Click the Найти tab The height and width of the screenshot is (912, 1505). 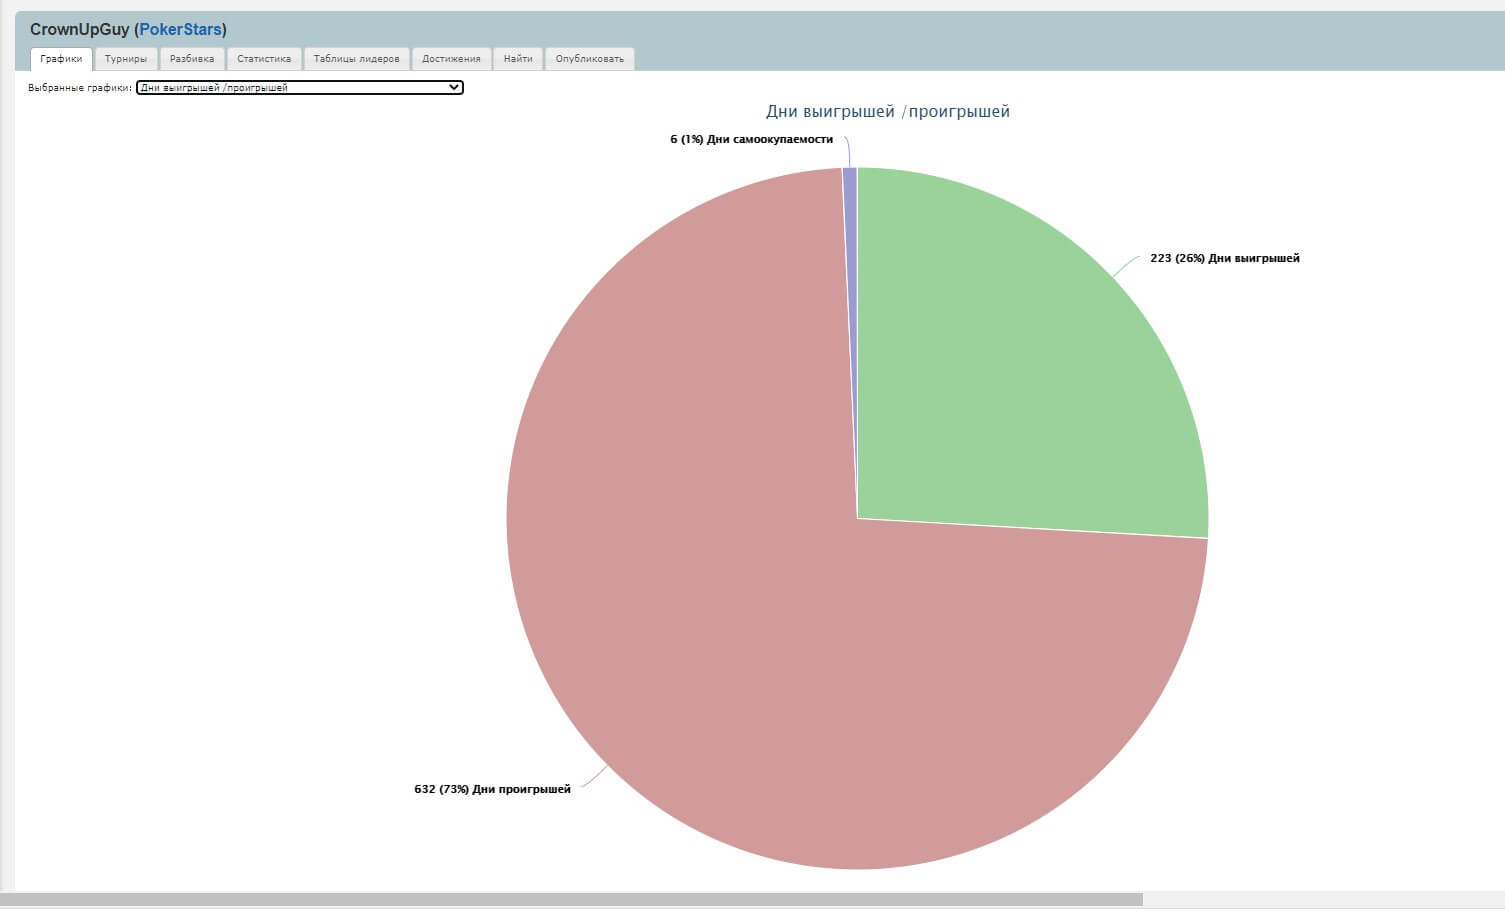(x=518, y=59)
